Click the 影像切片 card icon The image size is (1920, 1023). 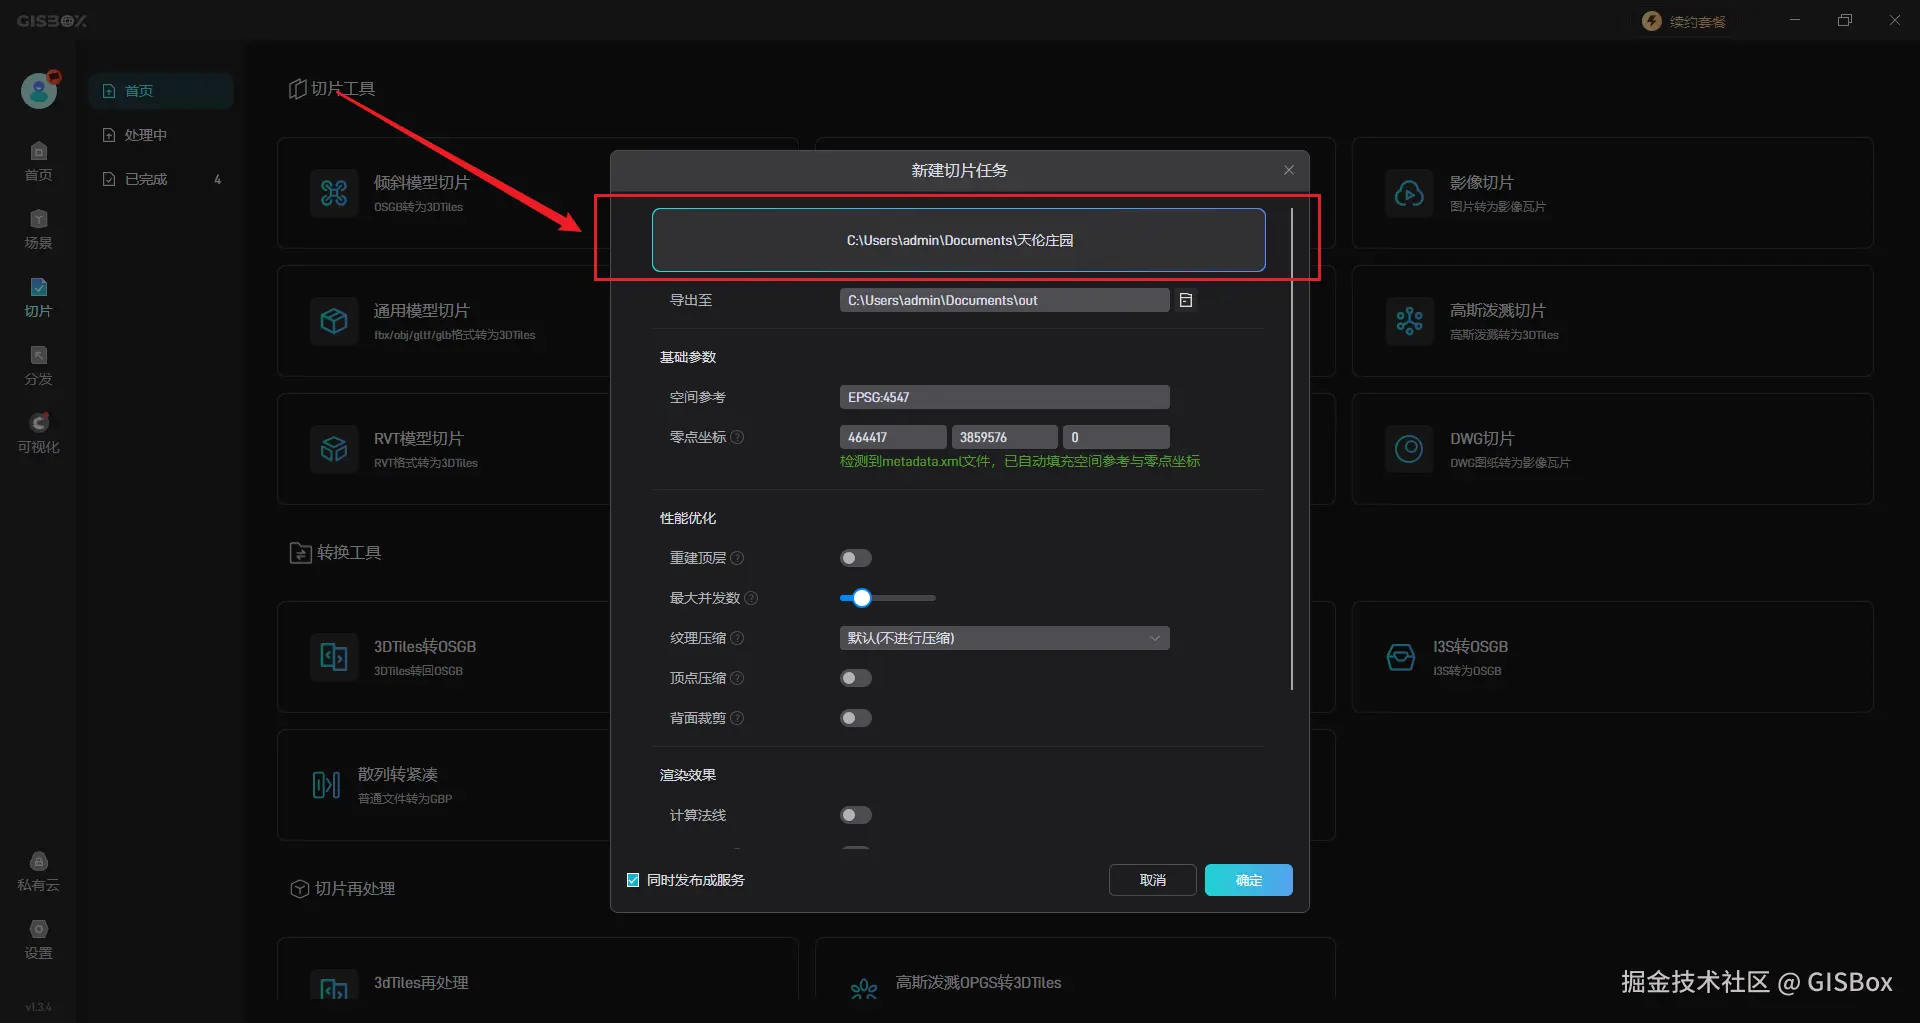click(1410, 193)
